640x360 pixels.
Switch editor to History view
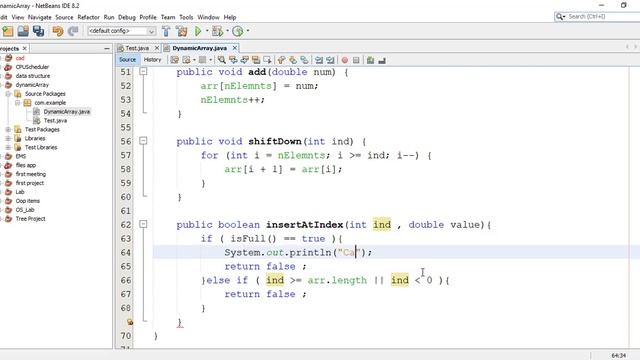pos(153,60)
